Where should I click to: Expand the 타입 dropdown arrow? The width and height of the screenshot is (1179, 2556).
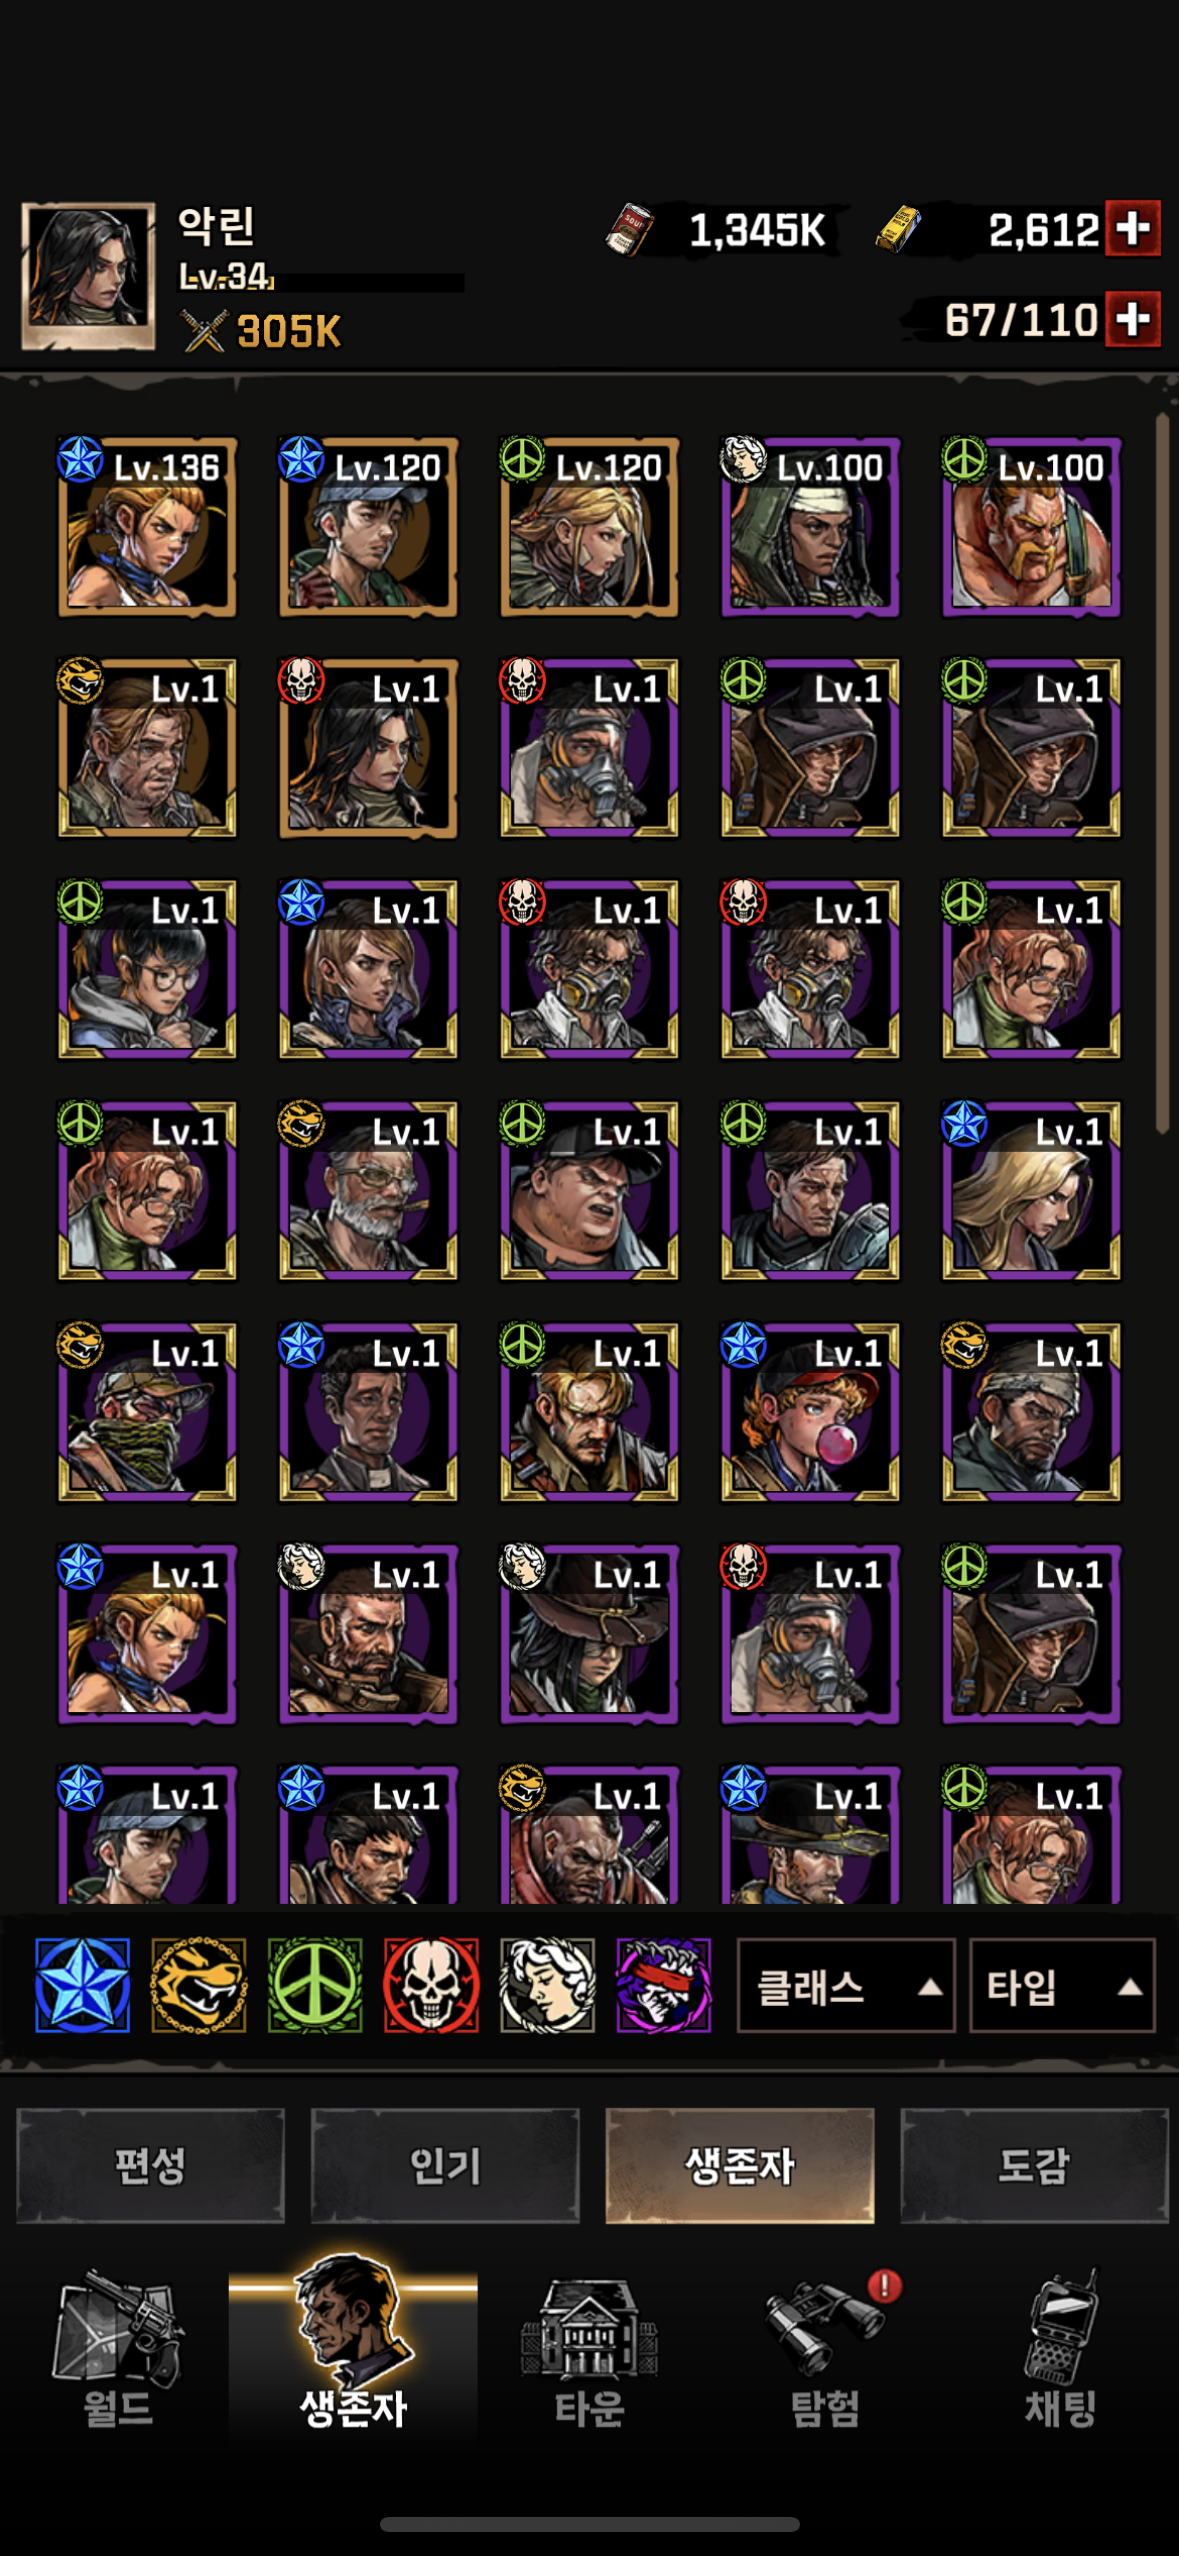click(1130, 1987)
